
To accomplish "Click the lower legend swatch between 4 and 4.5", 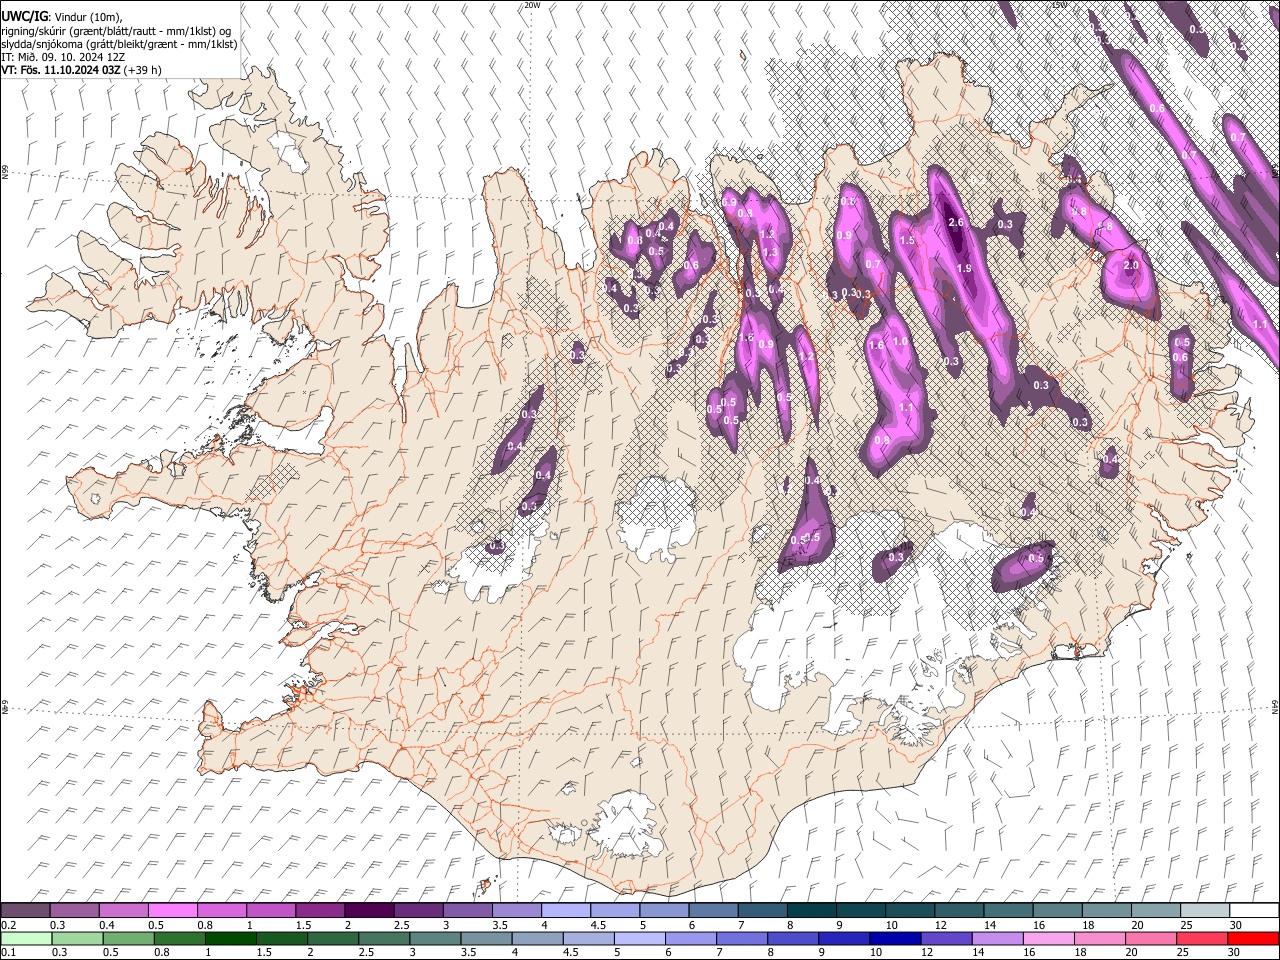I will (x=537, y=938).
